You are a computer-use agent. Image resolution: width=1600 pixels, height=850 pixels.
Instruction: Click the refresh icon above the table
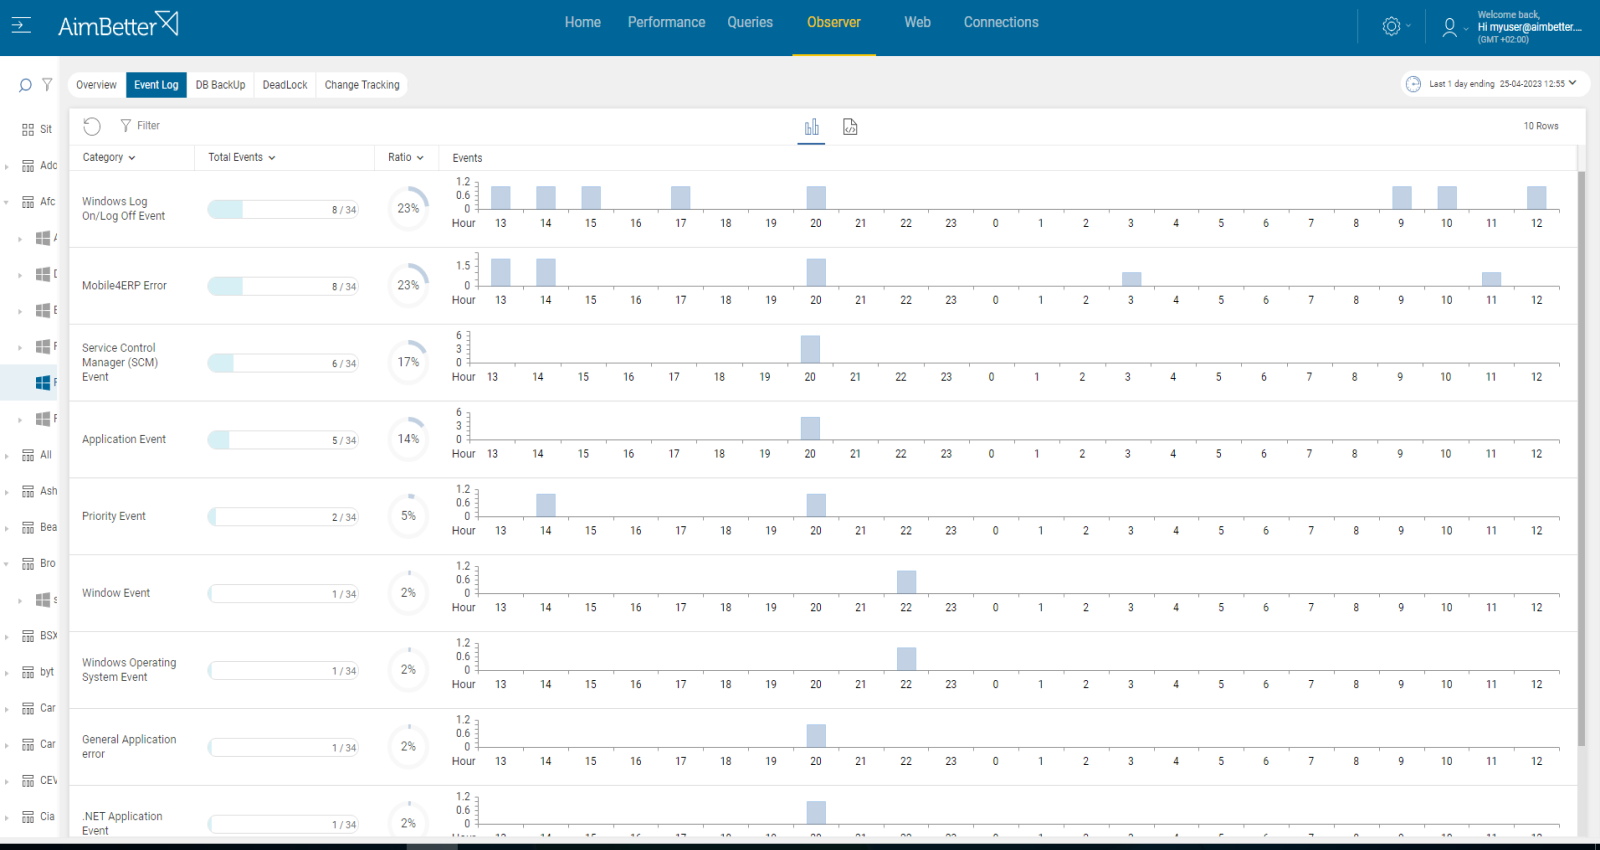click(x=92, y=126)
